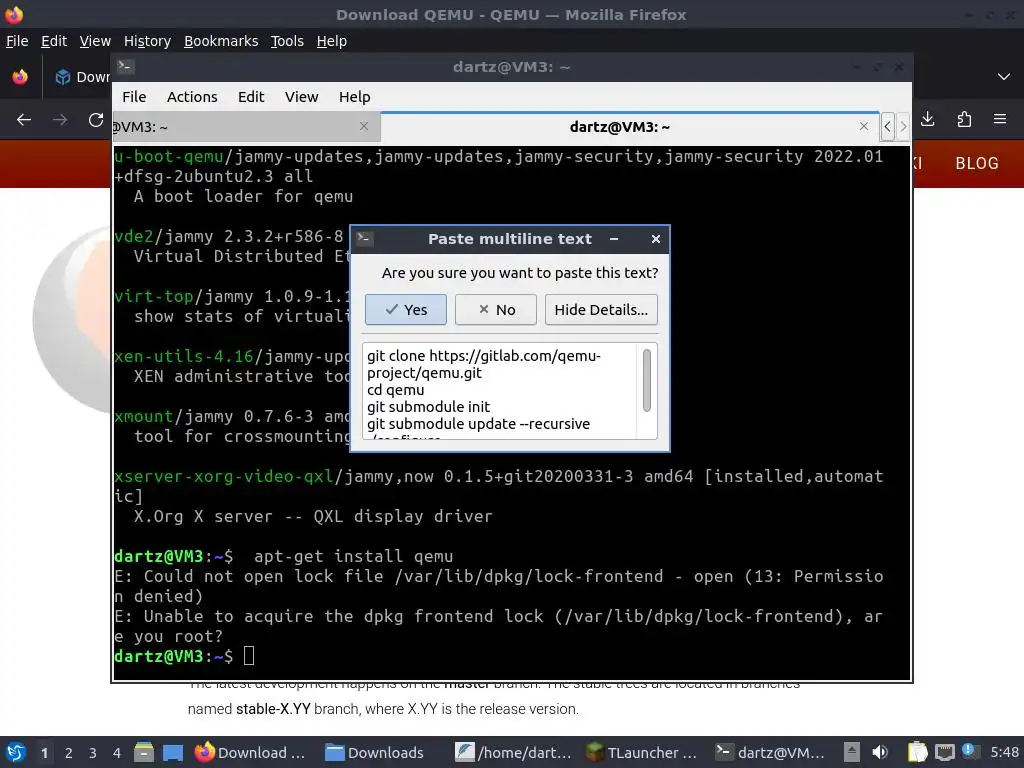Viewport: 1024px width, 768px height.
Task: Select the Download QEMU browser tab
Action: click(x=83, y=77)
